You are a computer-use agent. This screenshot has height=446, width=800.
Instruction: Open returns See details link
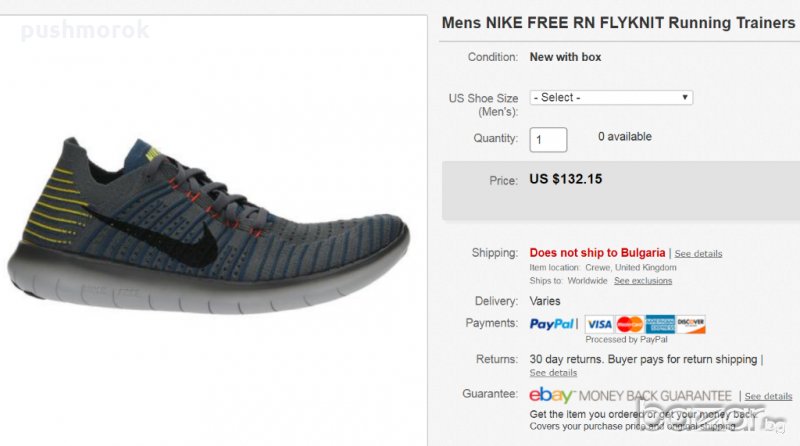pos(553,373)
